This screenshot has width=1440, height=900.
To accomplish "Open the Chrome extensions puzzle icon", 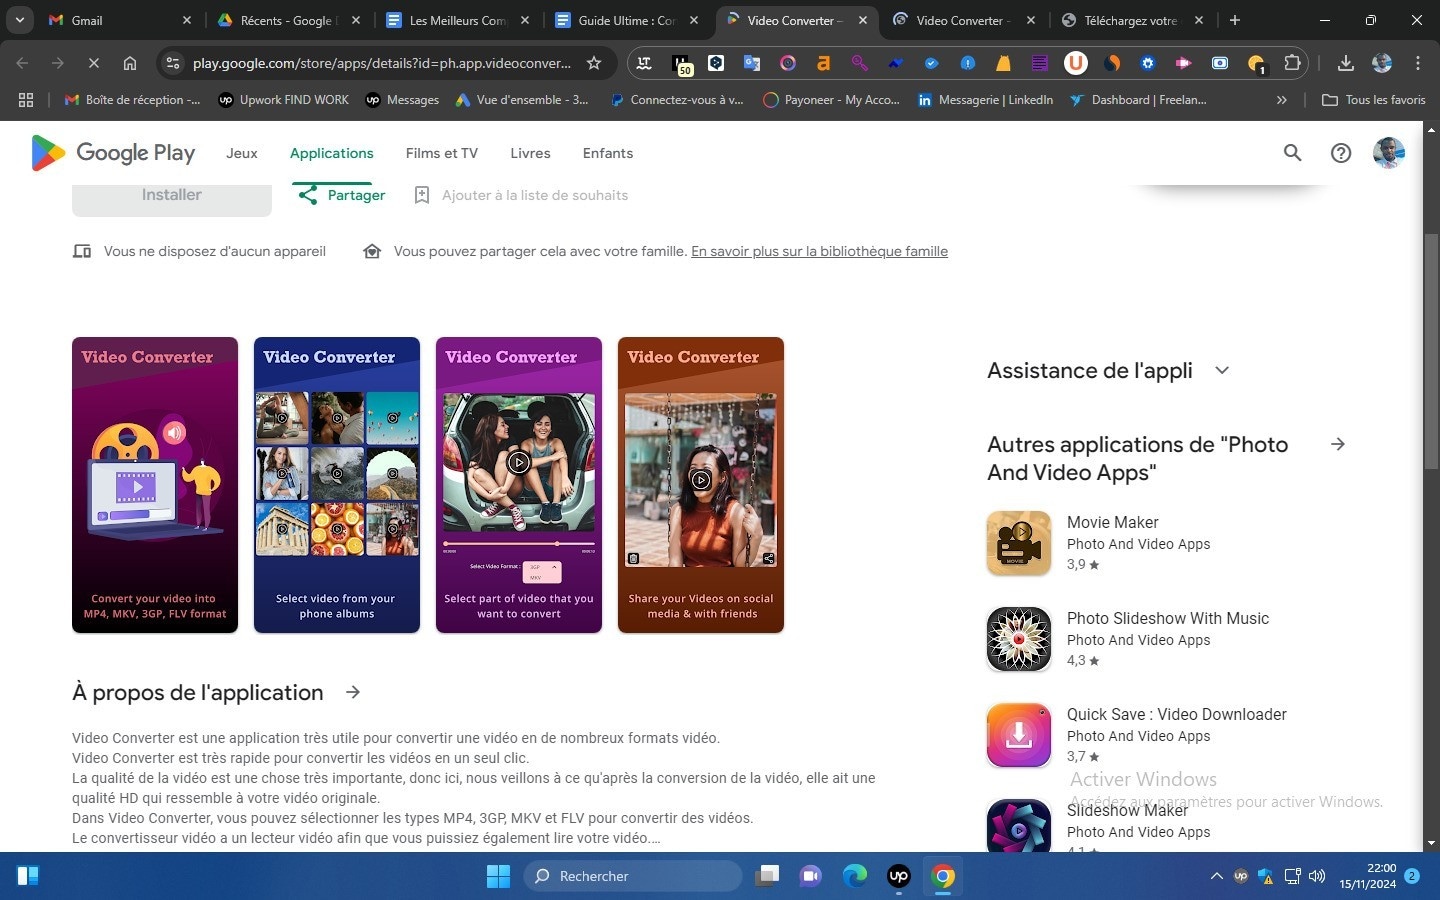I will click(1292, 63).
